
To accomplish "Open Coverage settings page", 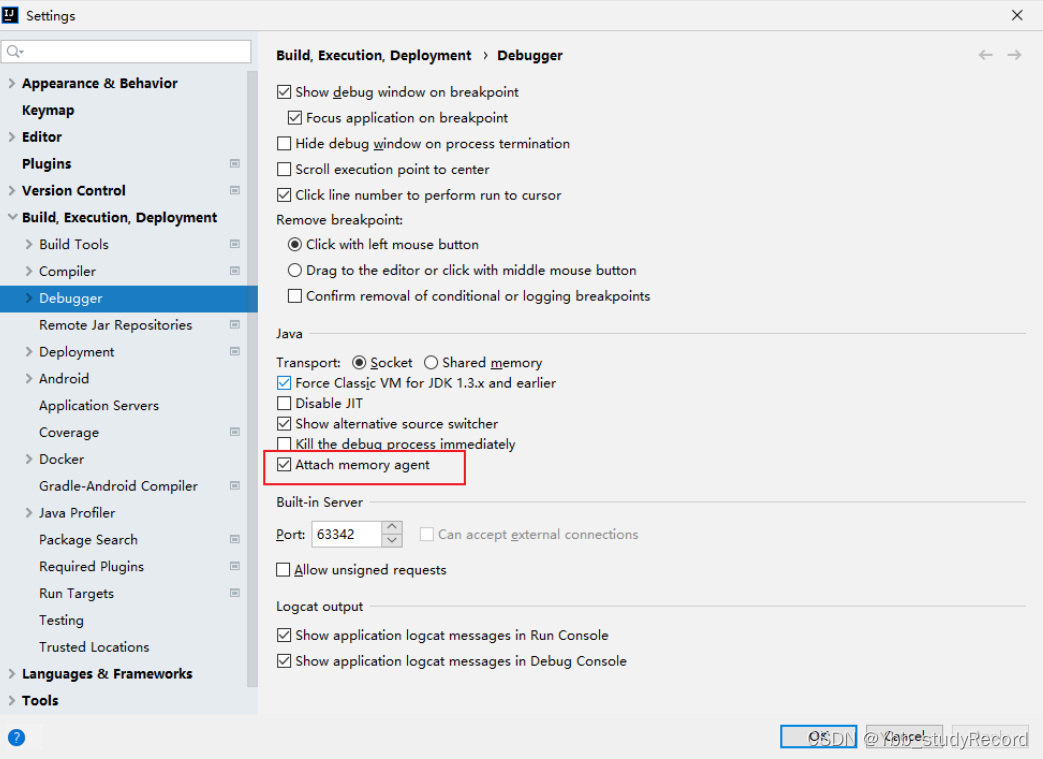I will (x=69, y=432).
